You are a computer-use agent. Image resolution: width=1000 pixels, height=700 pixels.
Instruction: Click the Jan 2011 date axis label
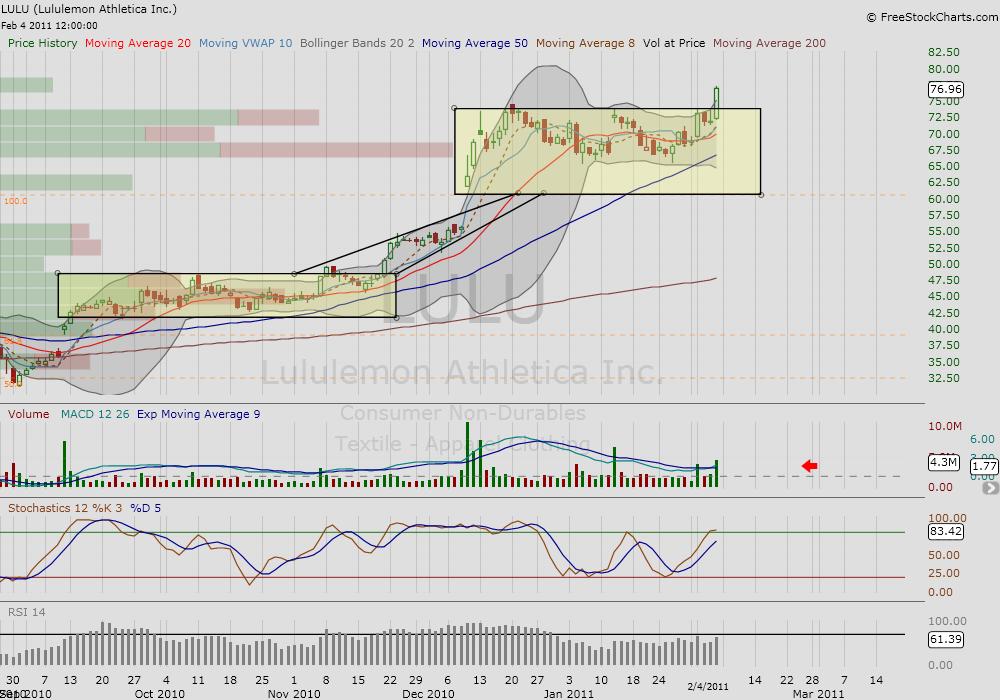(569, 694)
